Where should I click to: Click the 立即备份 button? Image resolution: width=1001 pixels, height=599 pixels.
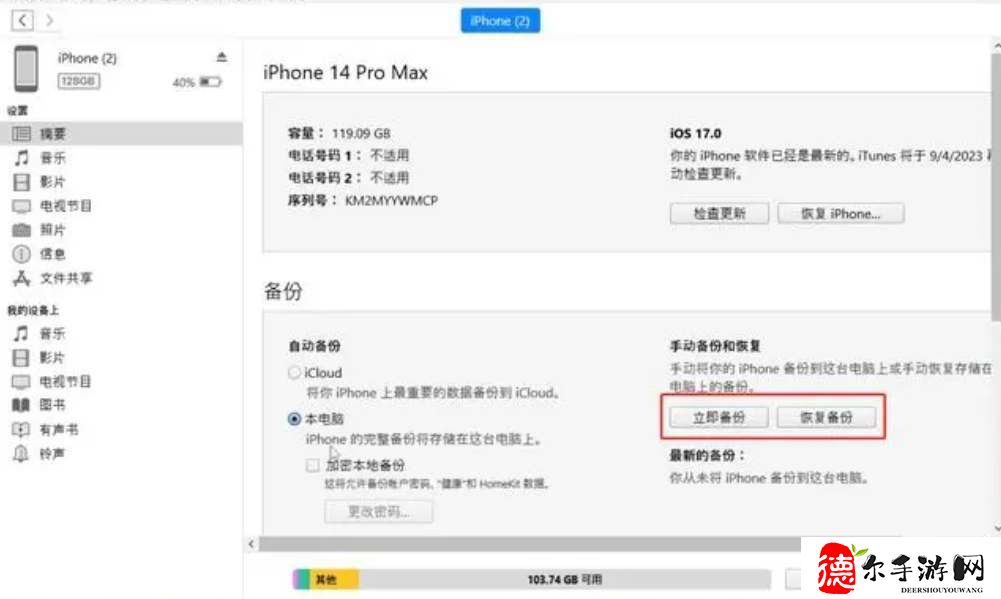point(719,418)
